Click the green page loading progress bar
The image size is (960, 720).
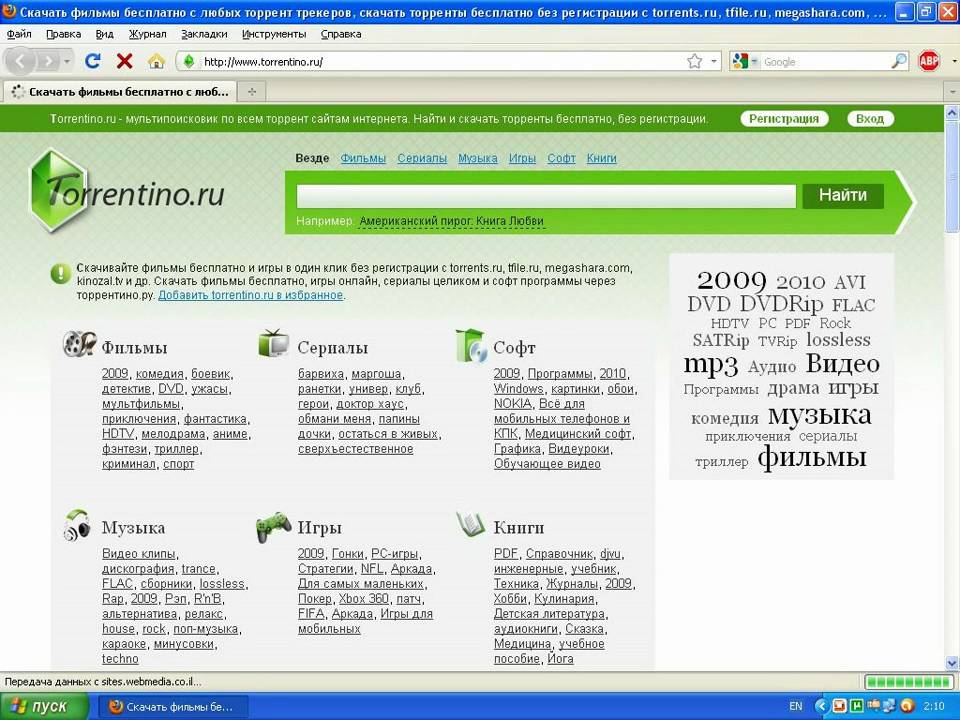pyautogui.click(x=909, y=681)
